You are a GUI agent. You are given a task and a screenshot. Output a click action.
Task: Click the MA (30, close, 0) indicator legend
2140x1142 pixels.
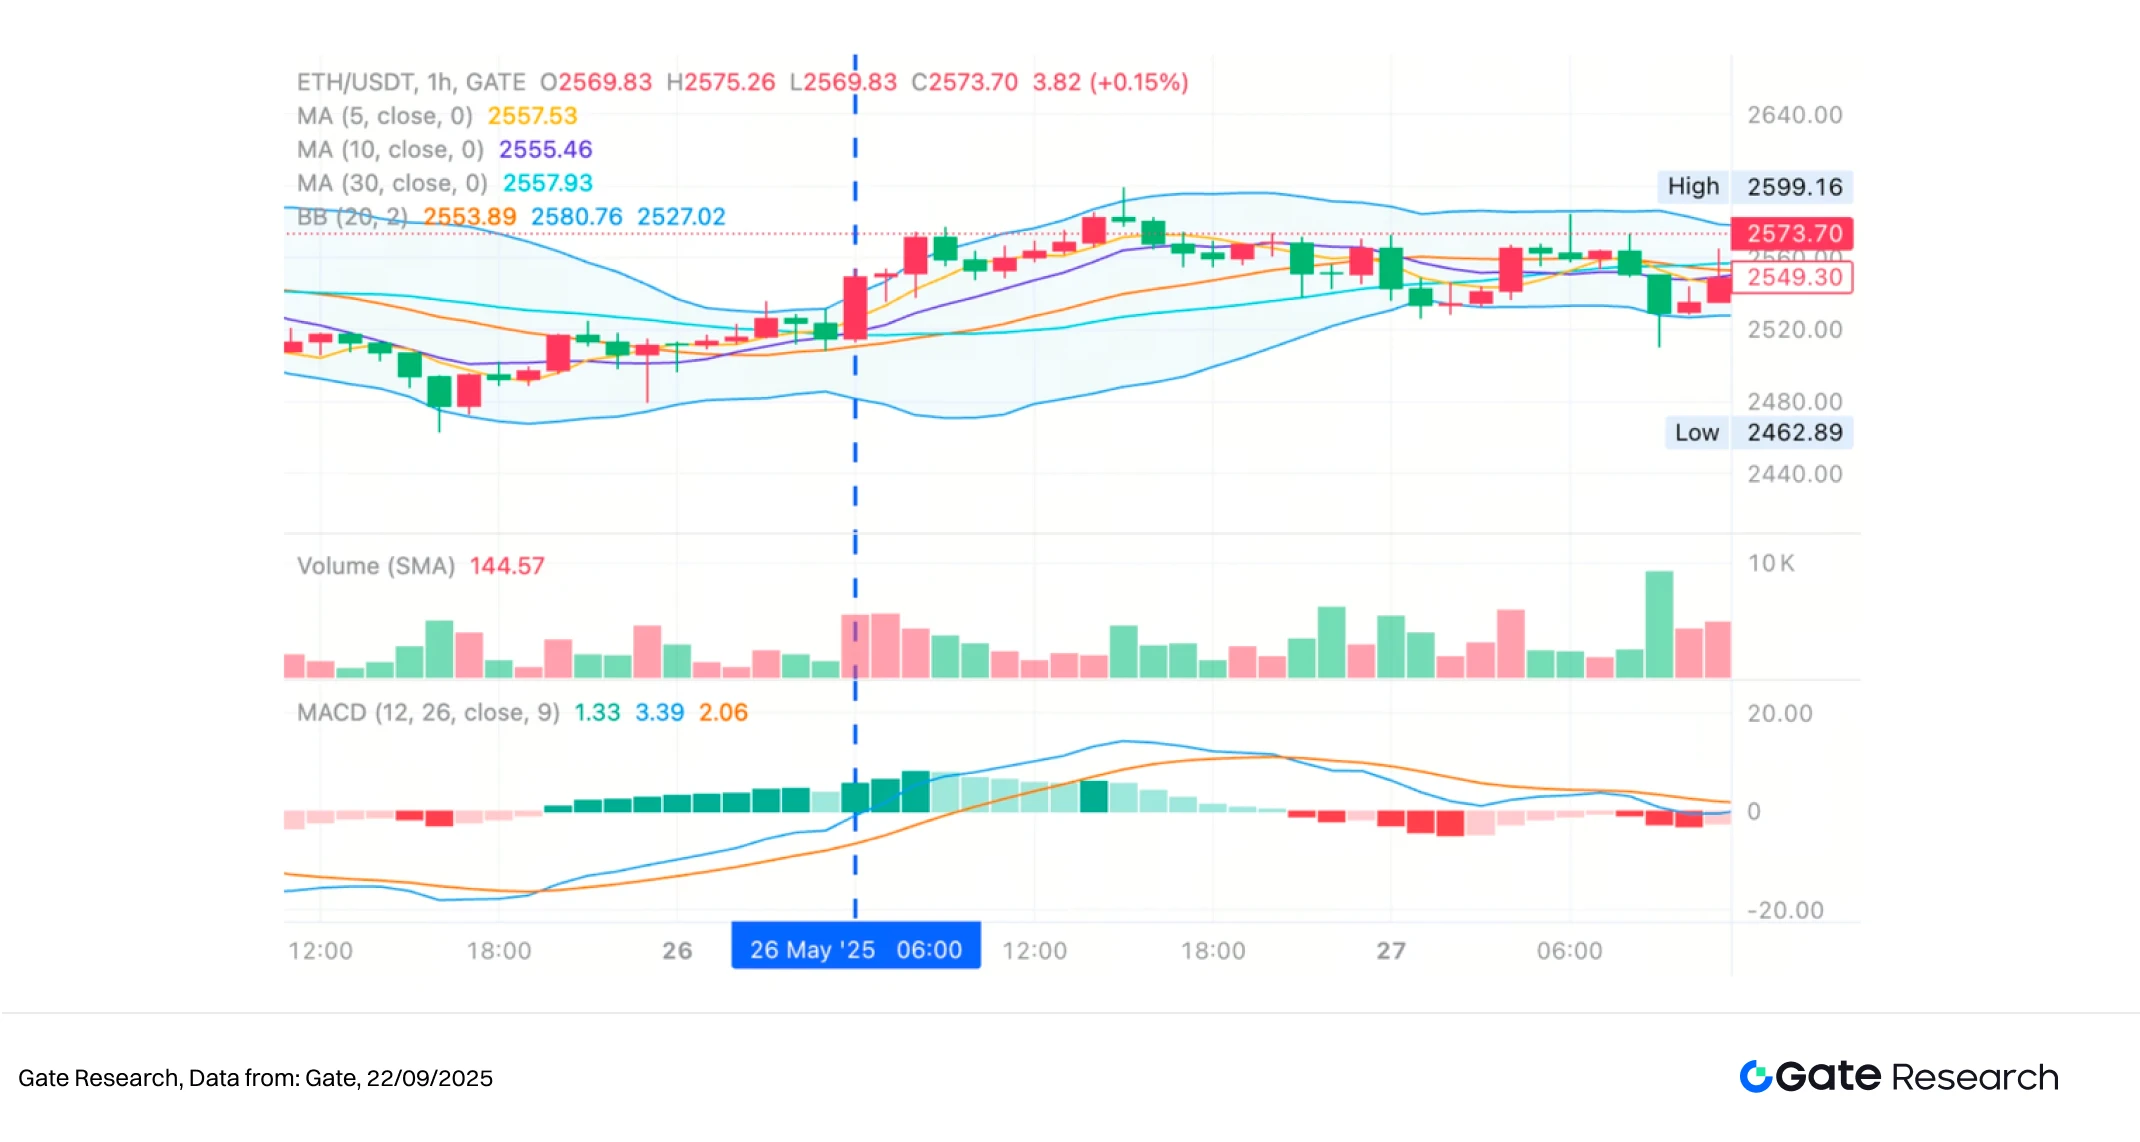(x=444, y=184)
